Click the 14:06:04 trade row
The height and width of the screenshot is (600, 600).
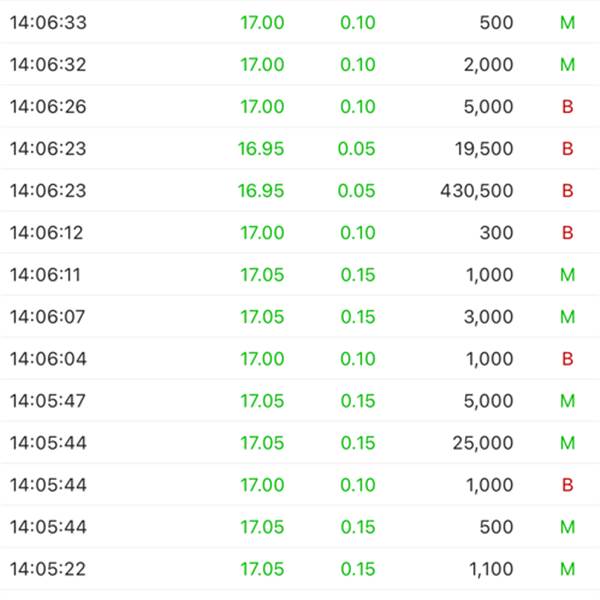(x=300, y=359)
